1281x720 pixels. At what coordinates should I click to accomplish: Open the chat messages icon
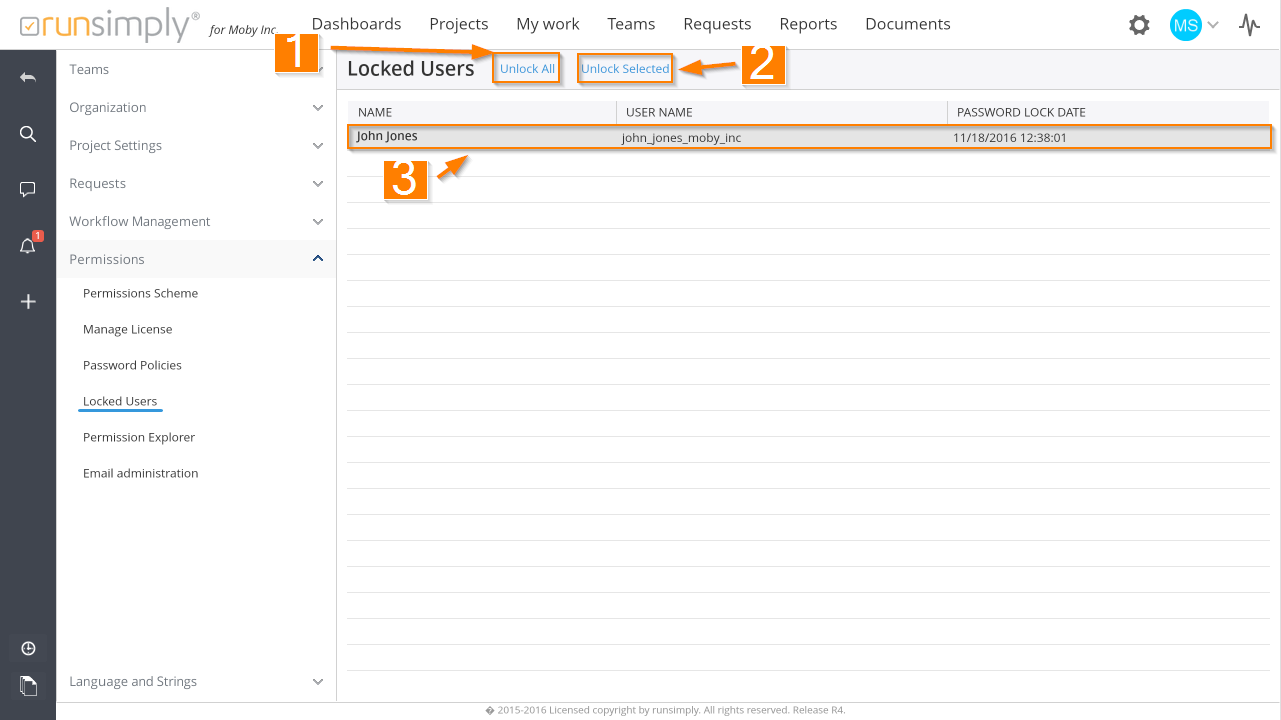[28, 189]
